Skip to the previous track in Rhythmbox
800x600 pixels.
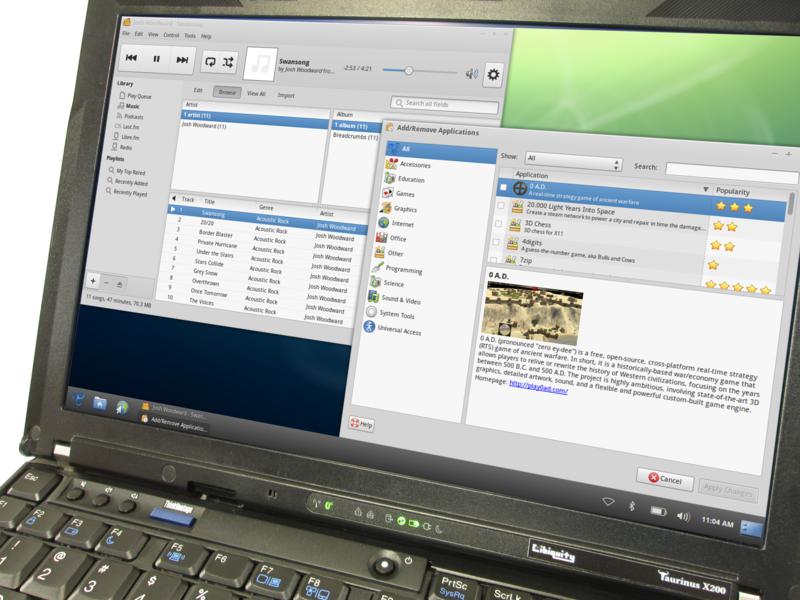pyautogui.click(x=132, y=58)
